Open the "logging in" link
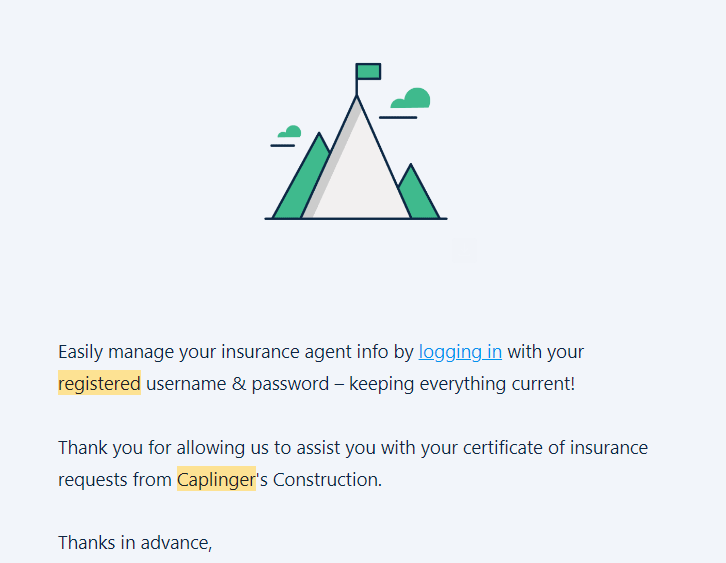This screenshot has width=726, height=563. pos(460,352)
